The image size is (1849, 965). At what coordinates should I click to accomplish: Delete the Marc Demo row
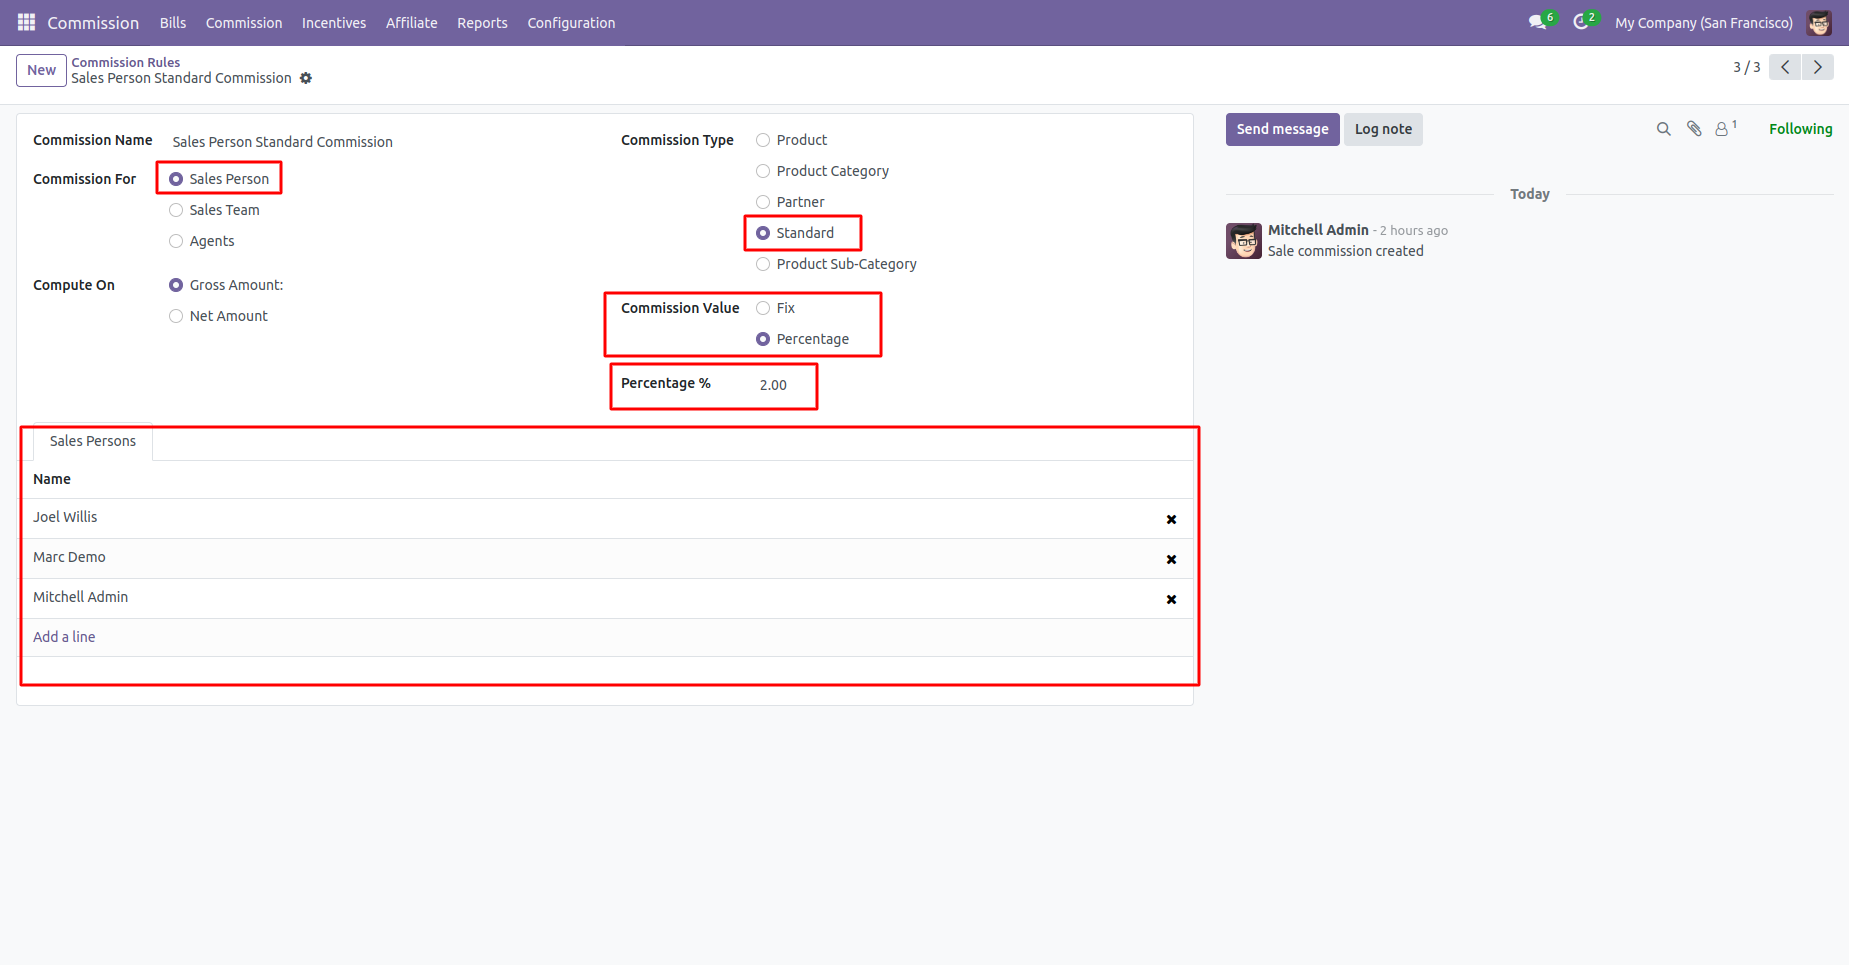1171,559
